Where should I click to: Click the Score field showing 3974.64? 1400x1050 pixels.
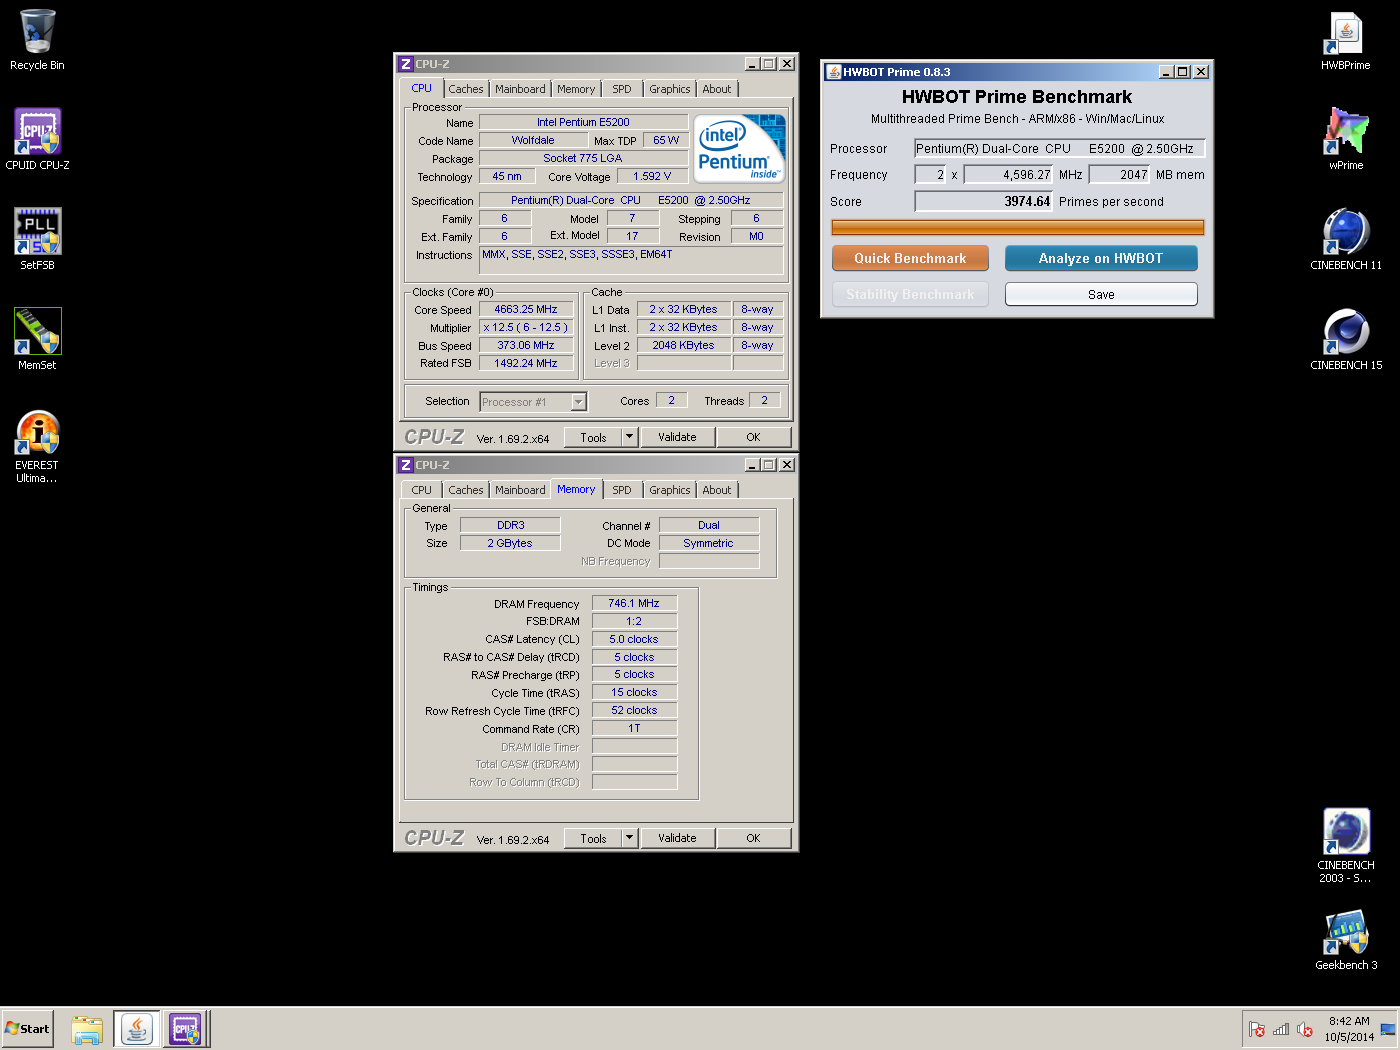point(983,201)
